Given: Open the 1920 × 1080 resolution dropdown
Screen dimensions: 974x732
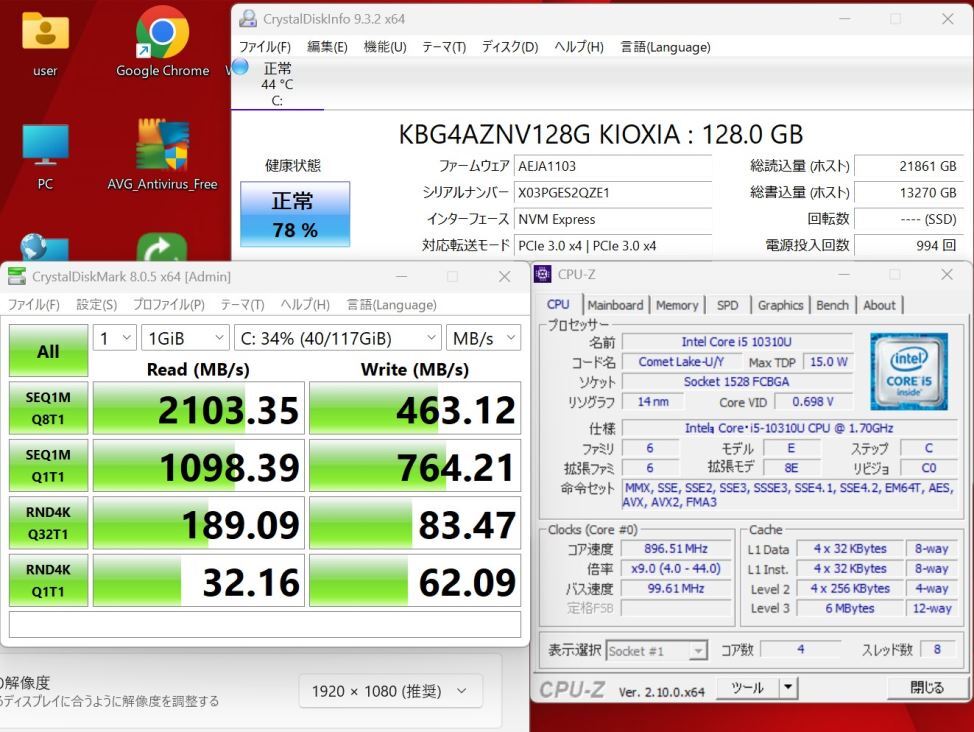Looking at the screenshot, I should 390,690.
